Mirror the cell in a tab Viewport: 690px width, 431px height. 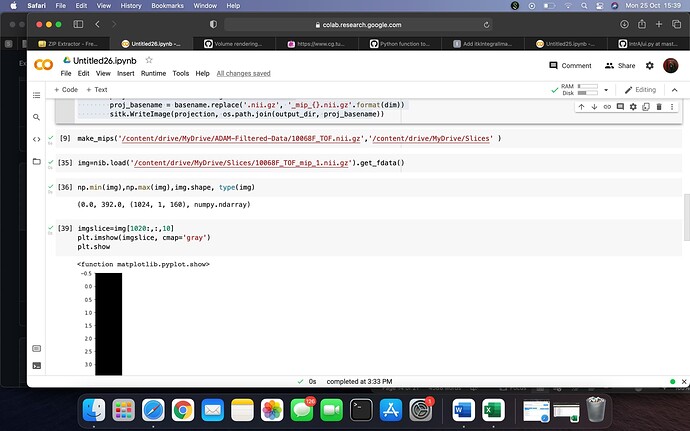click(646, 107)
